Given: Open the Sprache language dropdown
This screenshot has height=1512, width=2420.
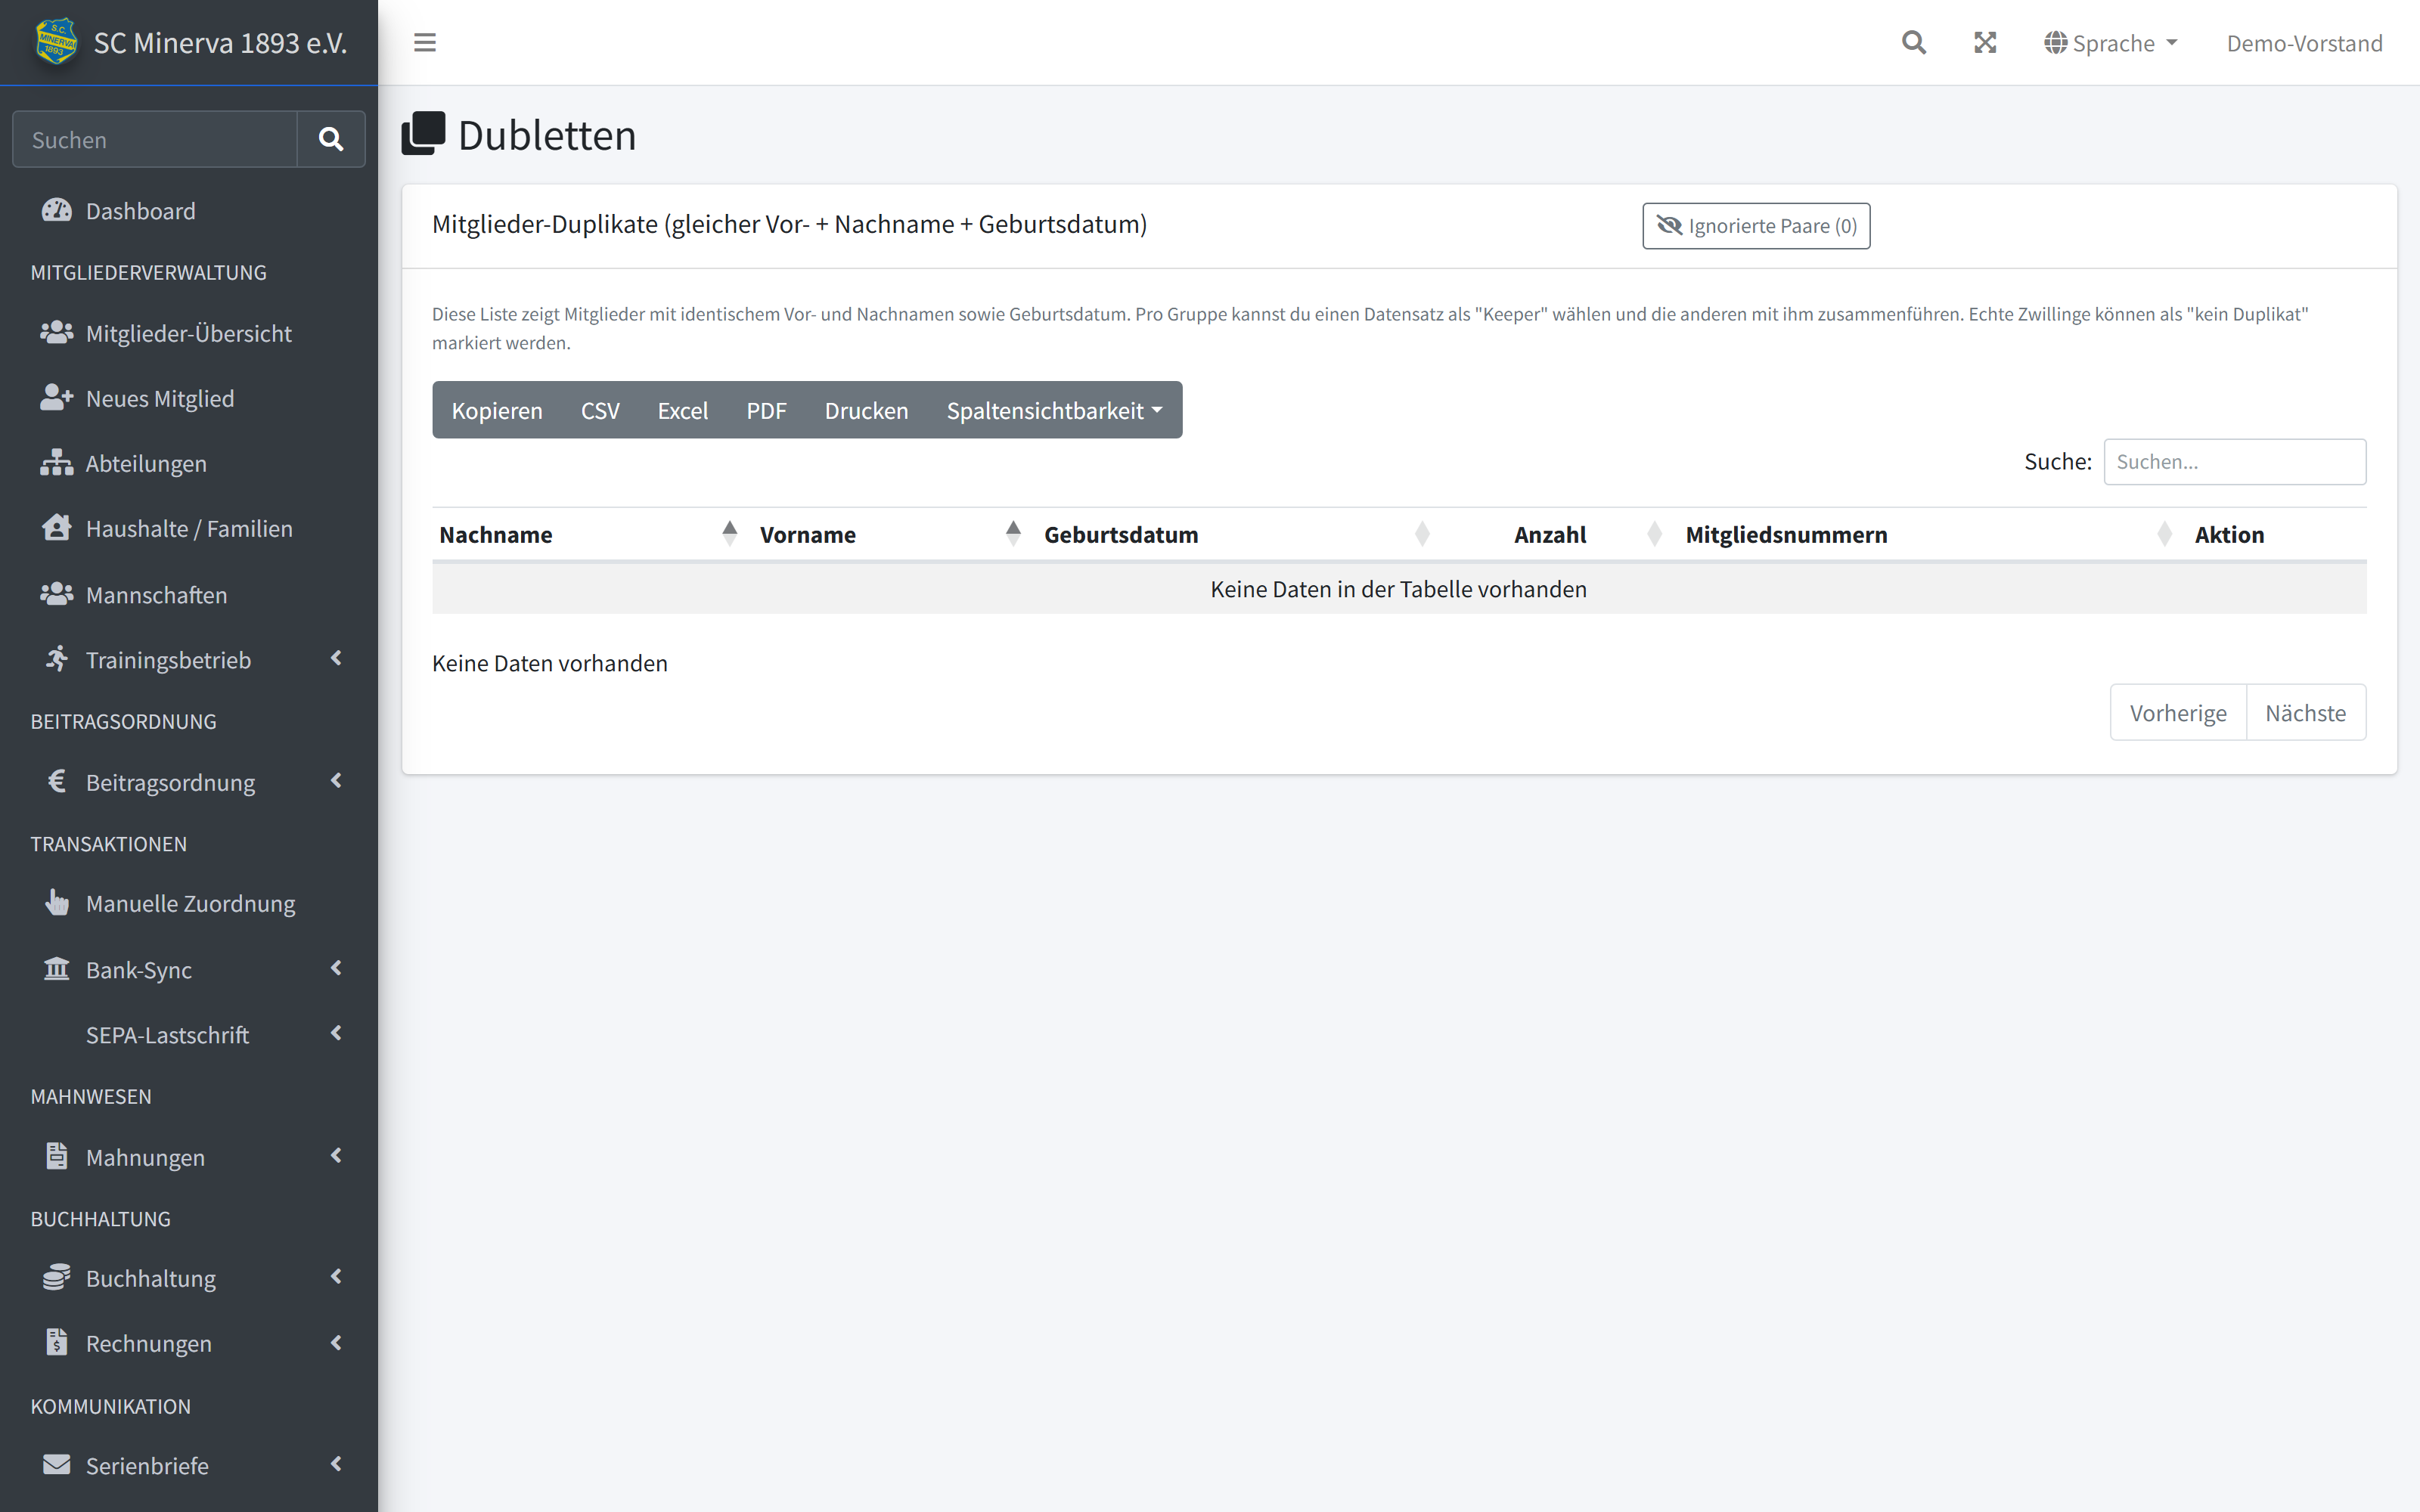Looking at the screenshot, I should pyautogui.click(x=2110, y=43).
